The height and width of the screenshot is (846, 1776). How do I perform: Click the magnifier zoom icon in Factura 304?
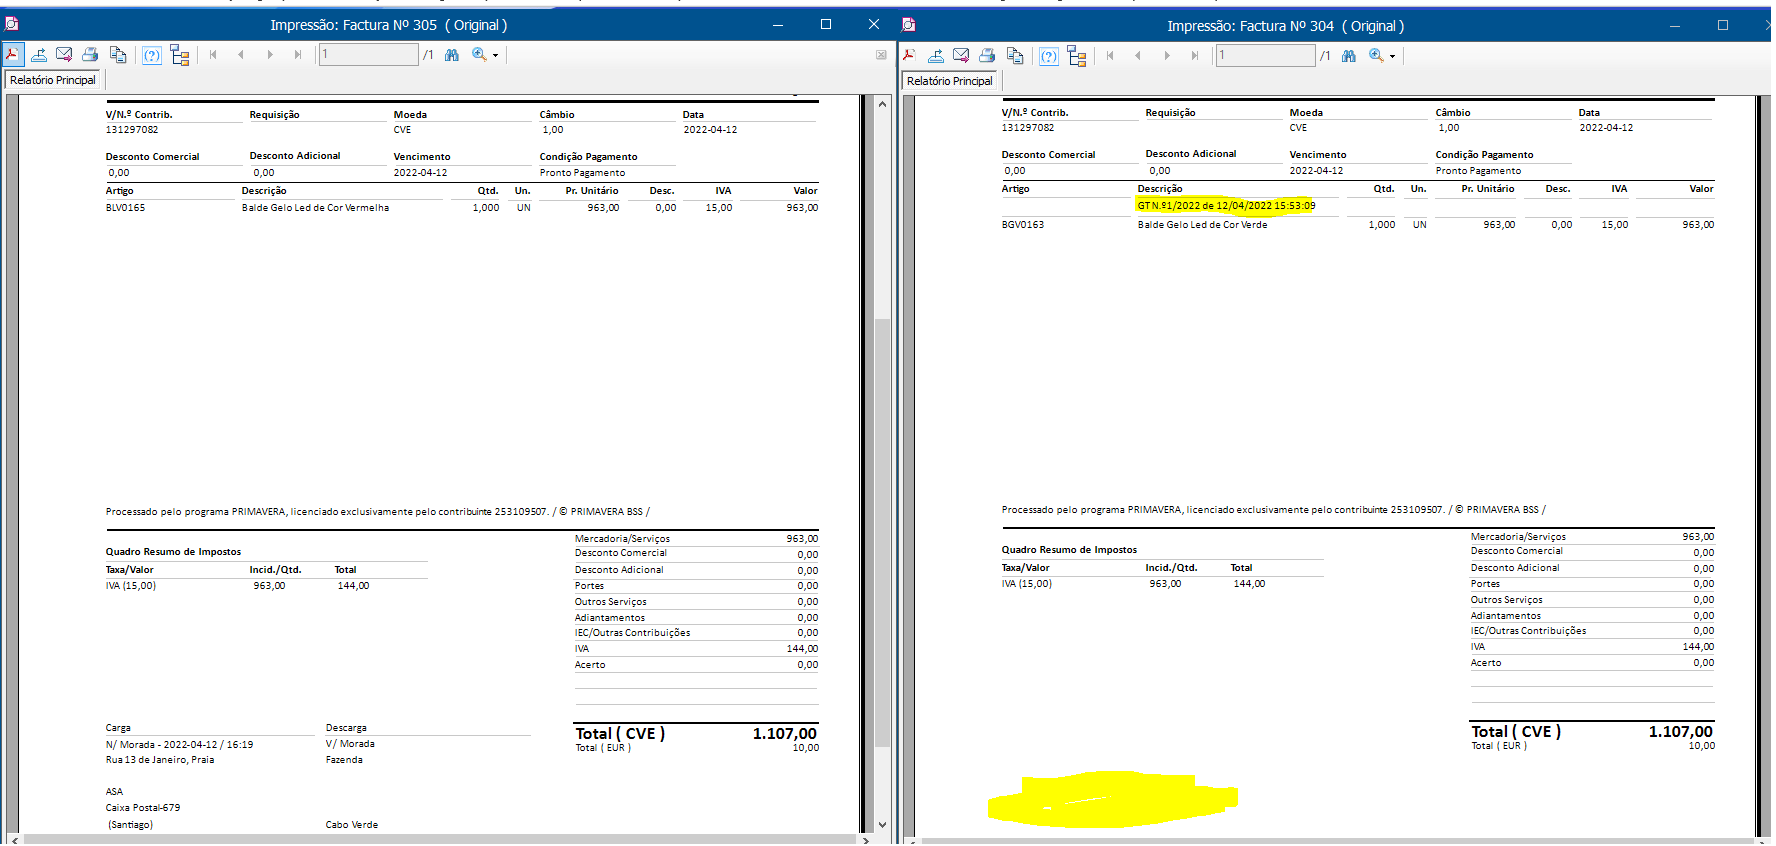coord(1376,56)
